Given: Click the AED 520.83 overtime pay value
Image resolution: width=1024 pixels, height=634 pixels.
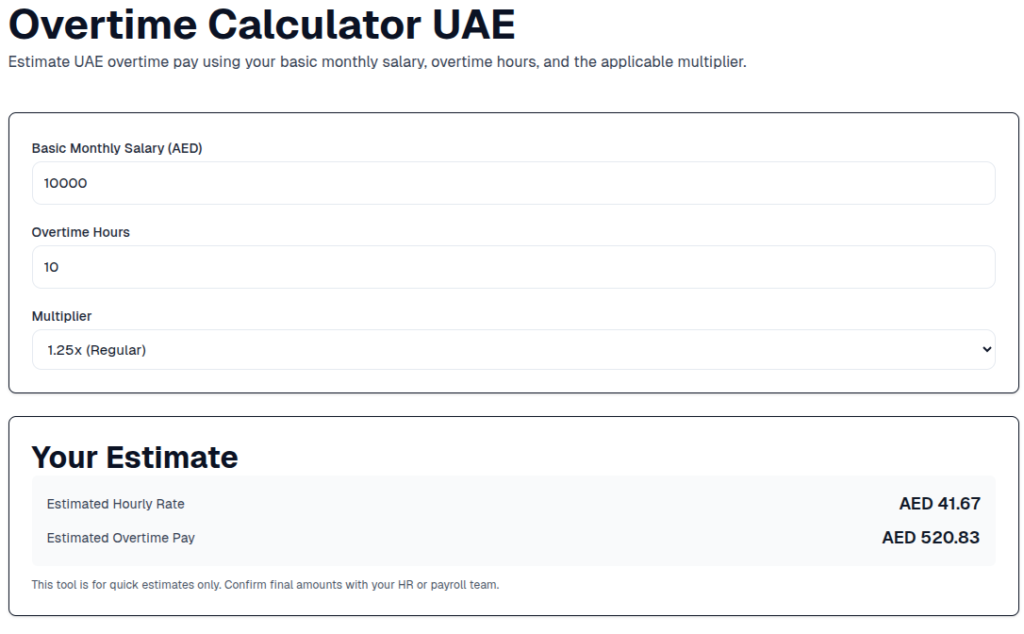Looking at the screenshot, I should tap(930, 538).
